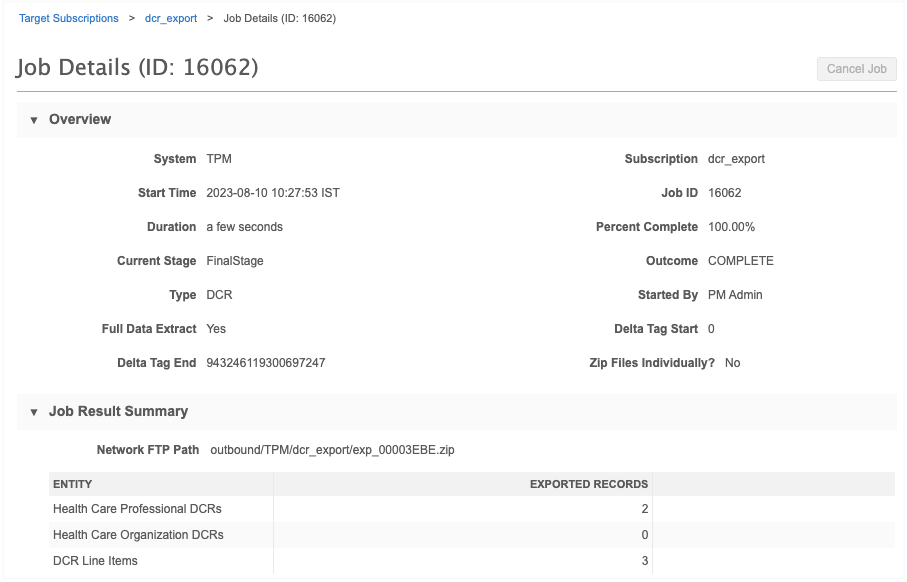Click the Job Details (ID: 16062) page heading

coord(138,68)
